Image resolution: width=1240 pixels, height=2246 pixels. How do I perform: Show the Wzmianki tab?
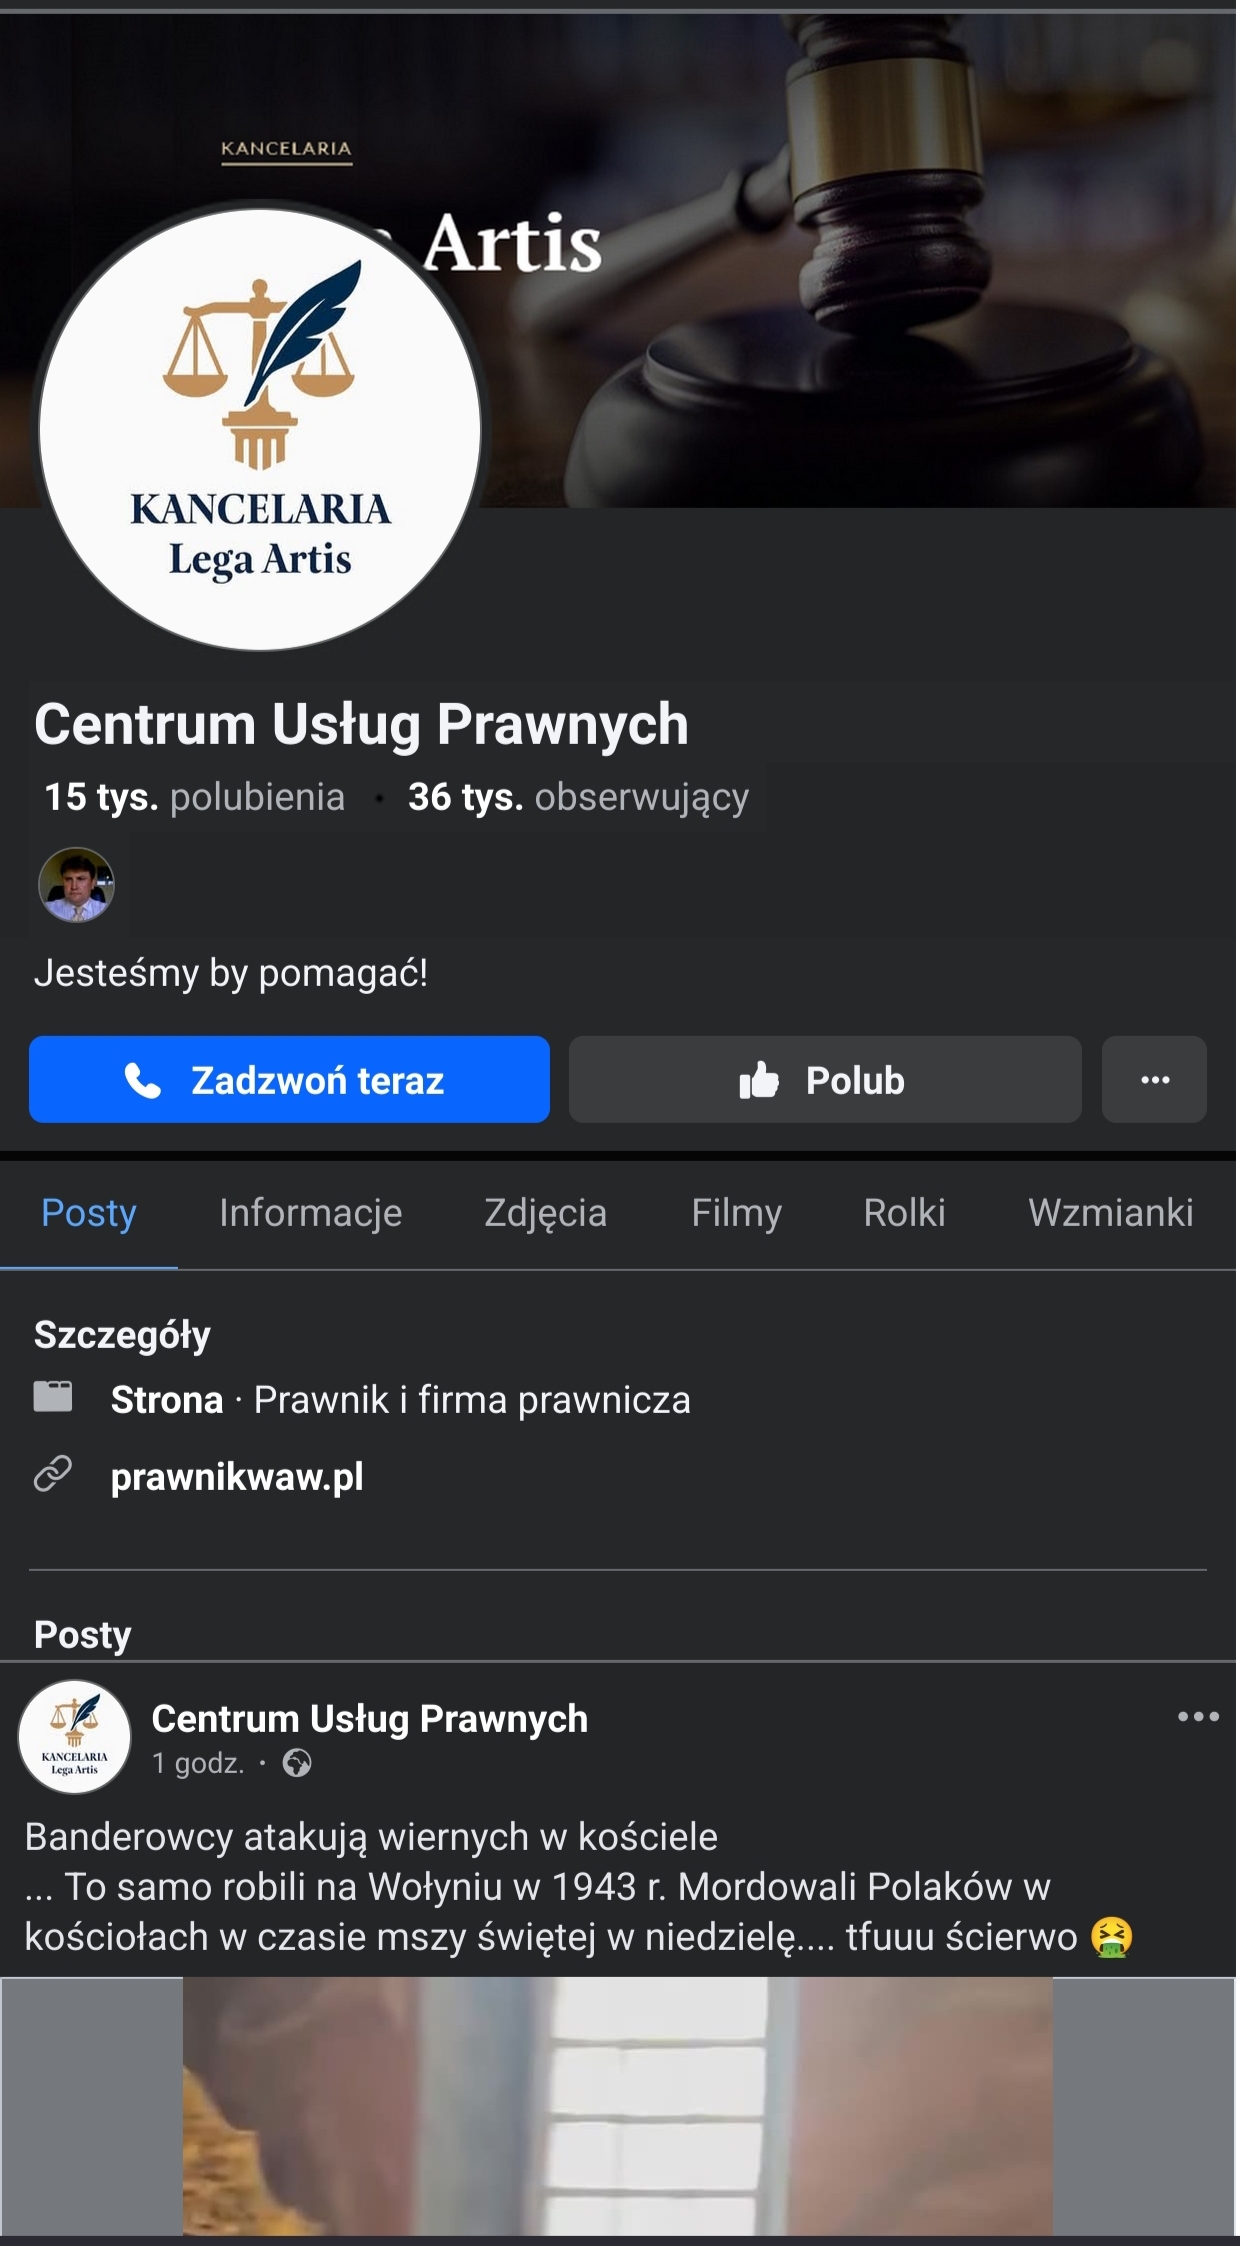click(1110, 1213)
